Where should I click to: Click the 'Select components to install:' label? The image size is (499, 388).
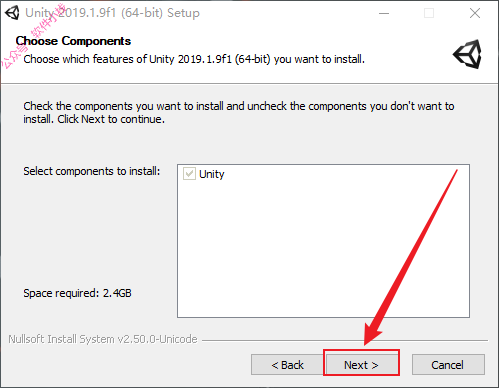pyautogui.click(x=92, y=171)
